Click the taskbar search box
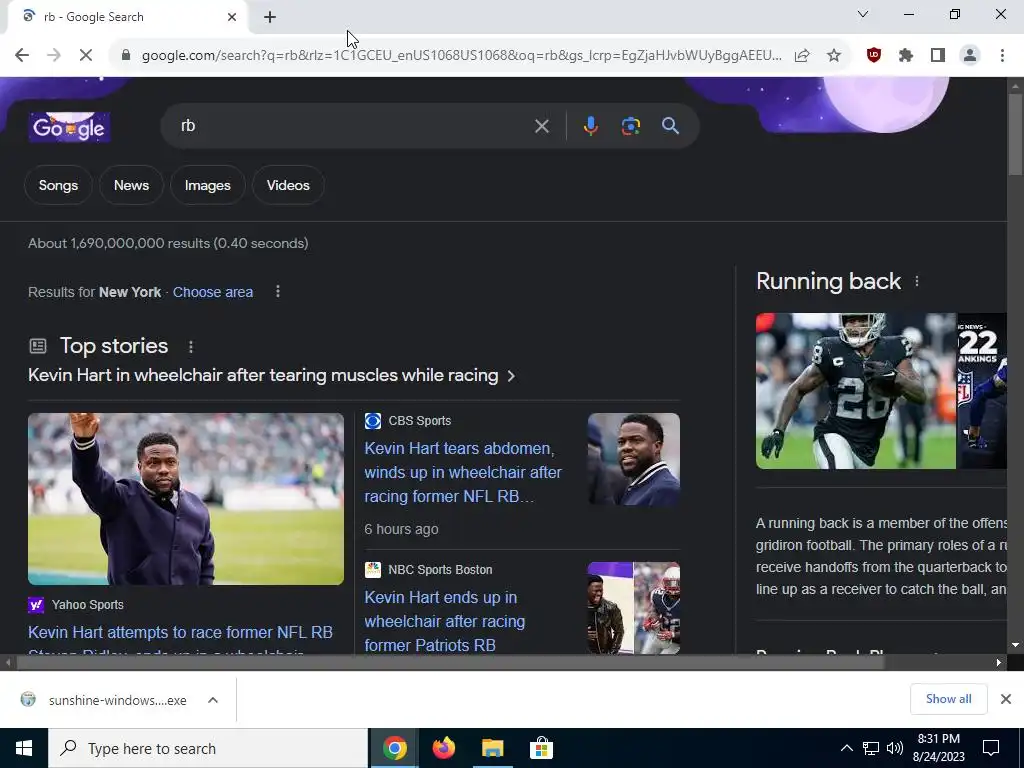Screen dimensions: 1024x768 pyautogui.click(x=208, y=748)
